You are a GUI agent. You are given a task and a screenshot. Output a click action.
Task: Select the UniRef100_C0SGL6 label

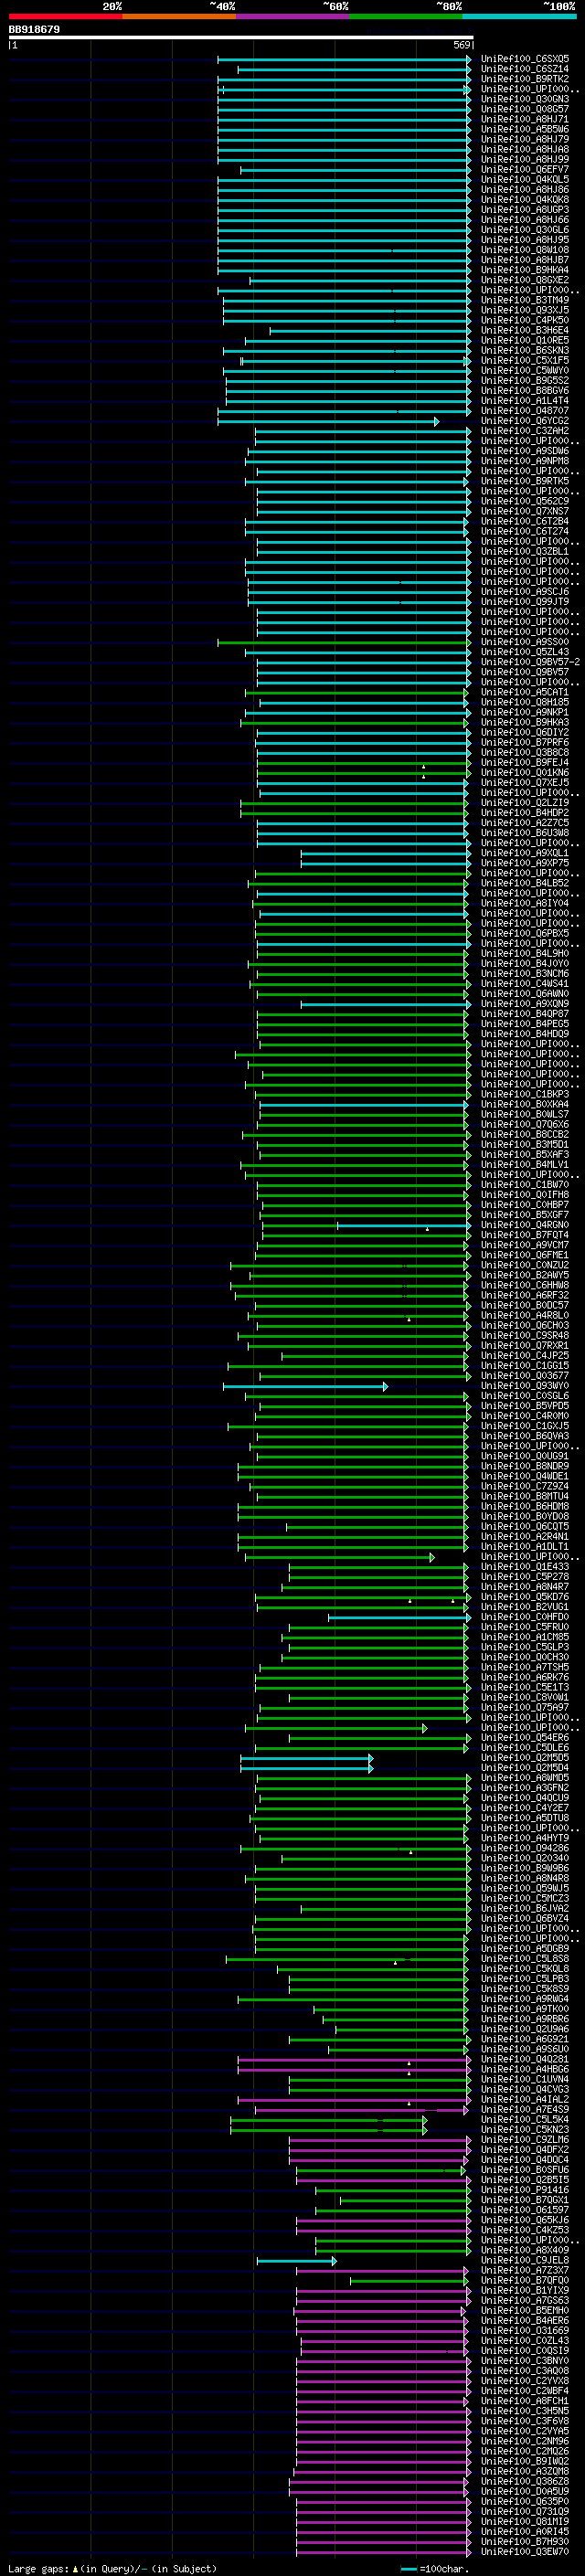(525, 1396)
